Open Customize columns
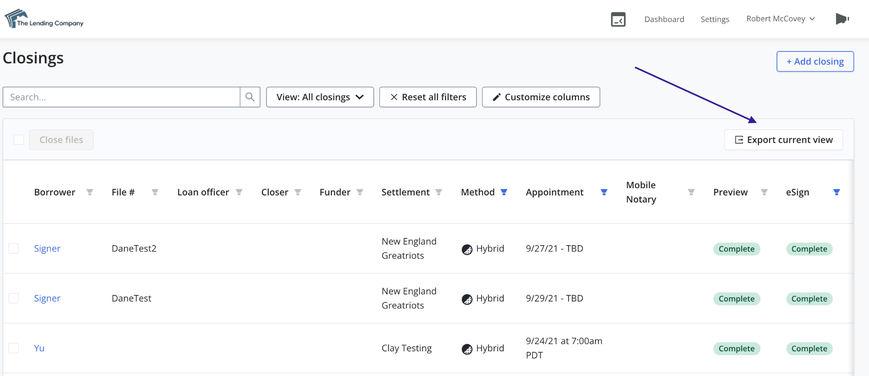The image size is (869, 376). [x=541, y=97]
